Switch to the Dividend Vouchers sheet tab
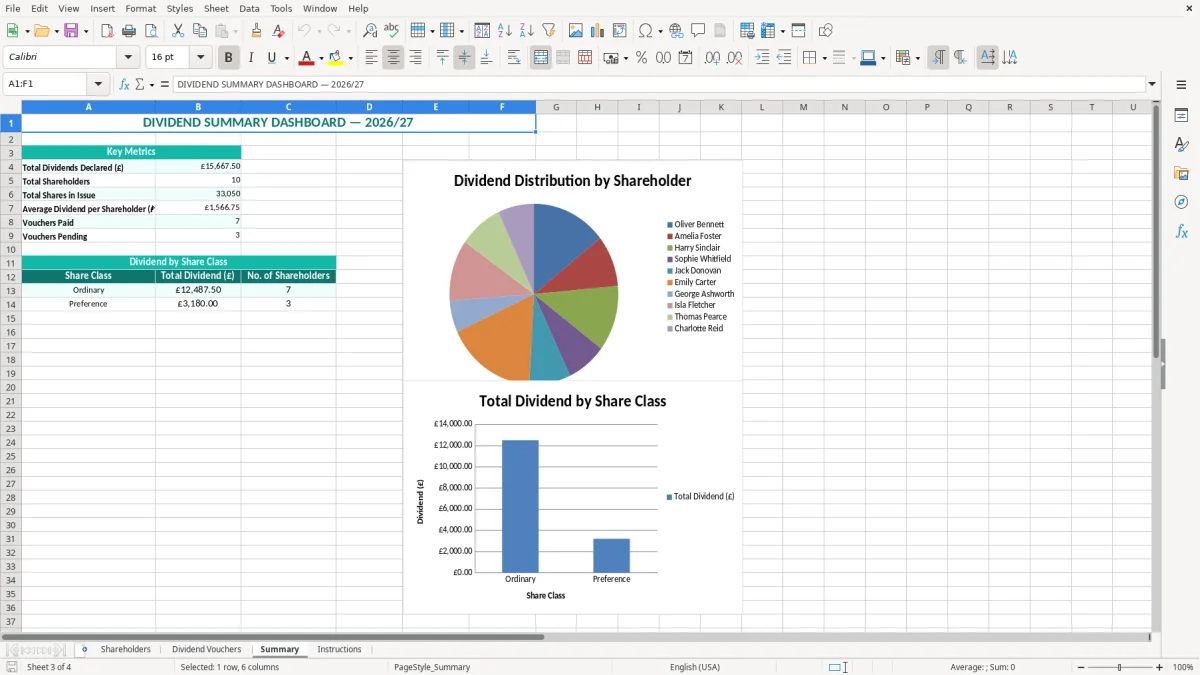1200x675 pixels. tap(206, 649)
